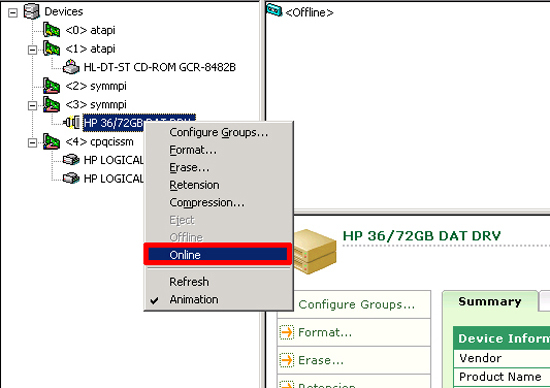Click the Erase arrow icon in the task list
Screen dimensions: 550x388
[x=287, y=360]
